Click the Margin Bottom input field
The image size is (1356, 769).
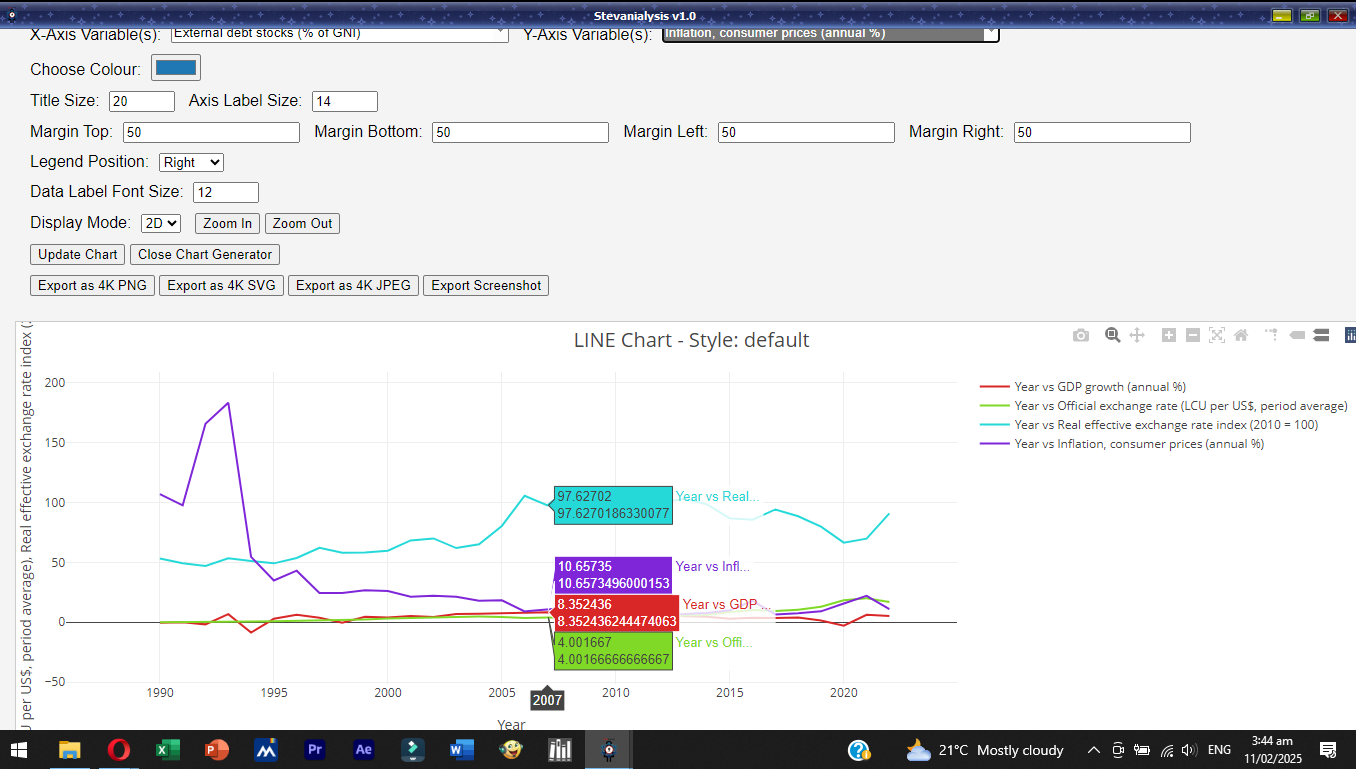click(520, 132)
